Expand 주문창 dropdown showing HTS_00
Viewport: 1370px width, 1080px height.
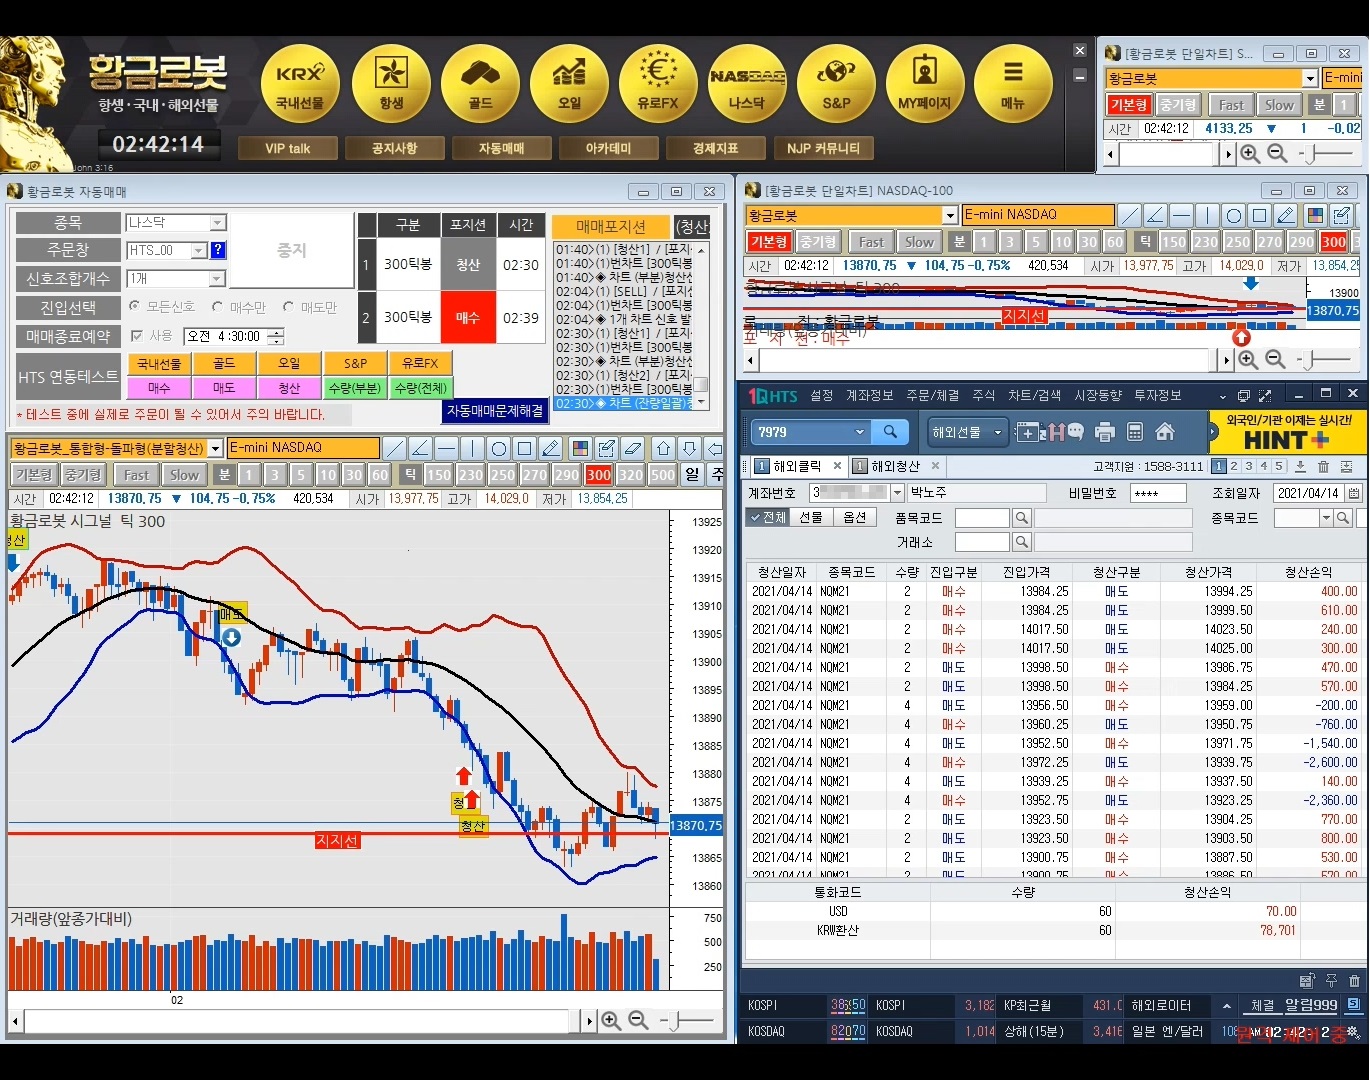coord(199,250)
